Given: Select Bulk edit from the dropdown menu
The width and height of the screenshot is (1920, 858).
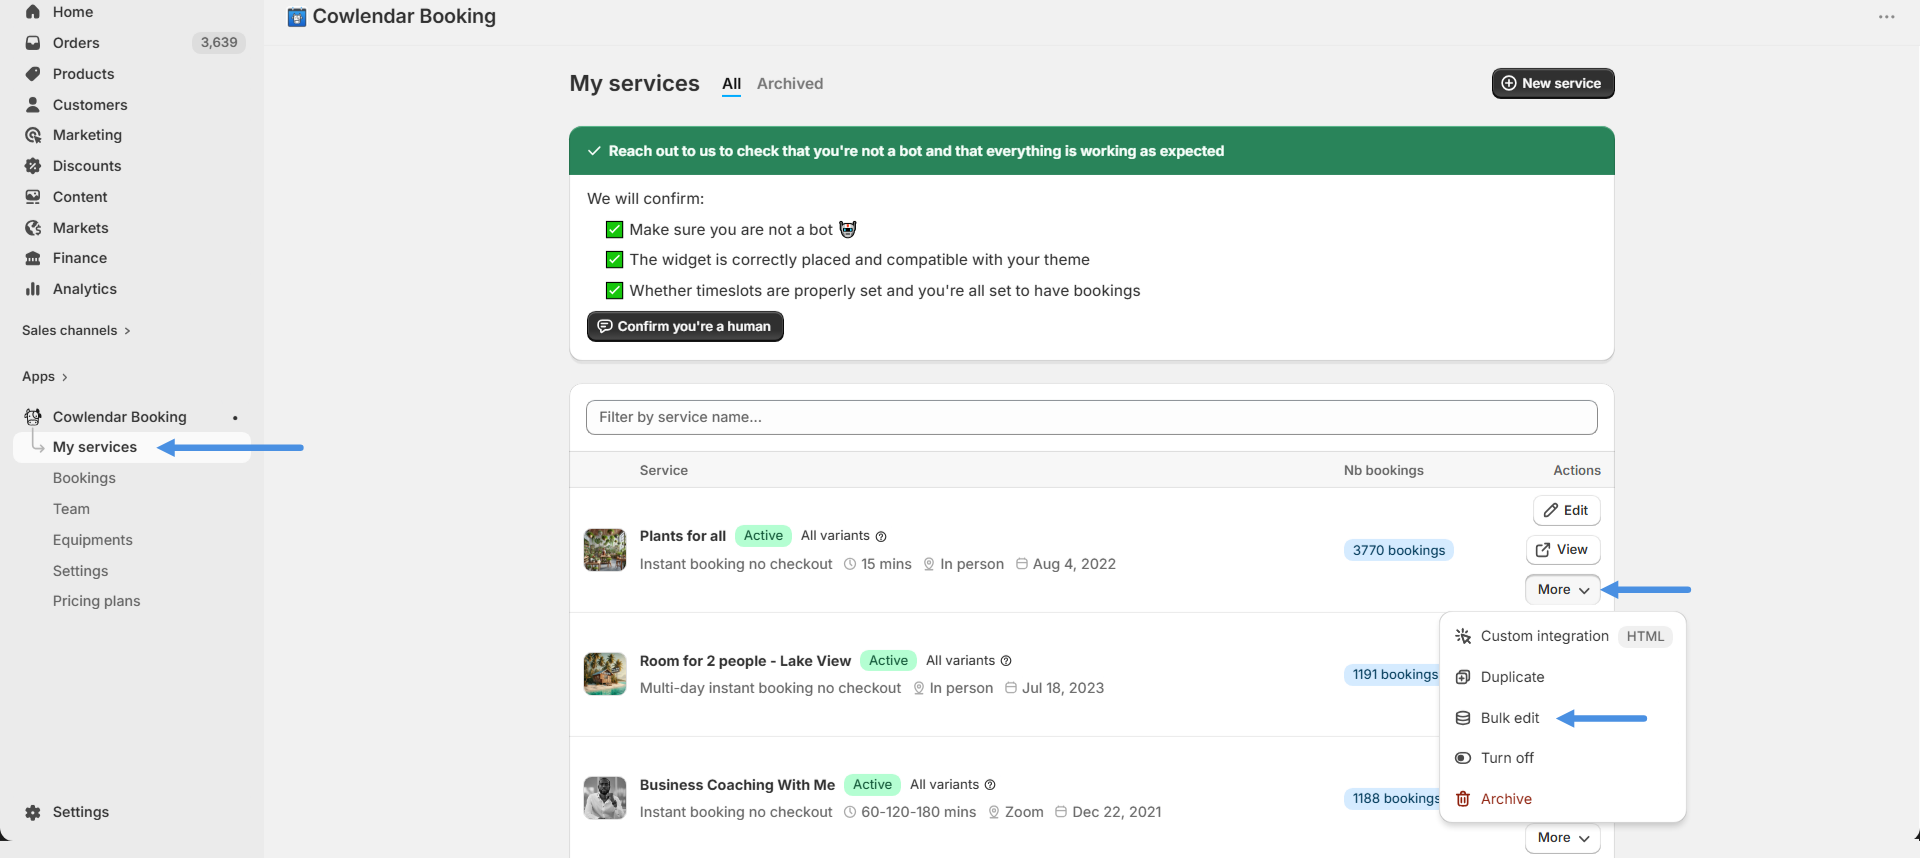Looking at the screenshot, I should 1509,718.
